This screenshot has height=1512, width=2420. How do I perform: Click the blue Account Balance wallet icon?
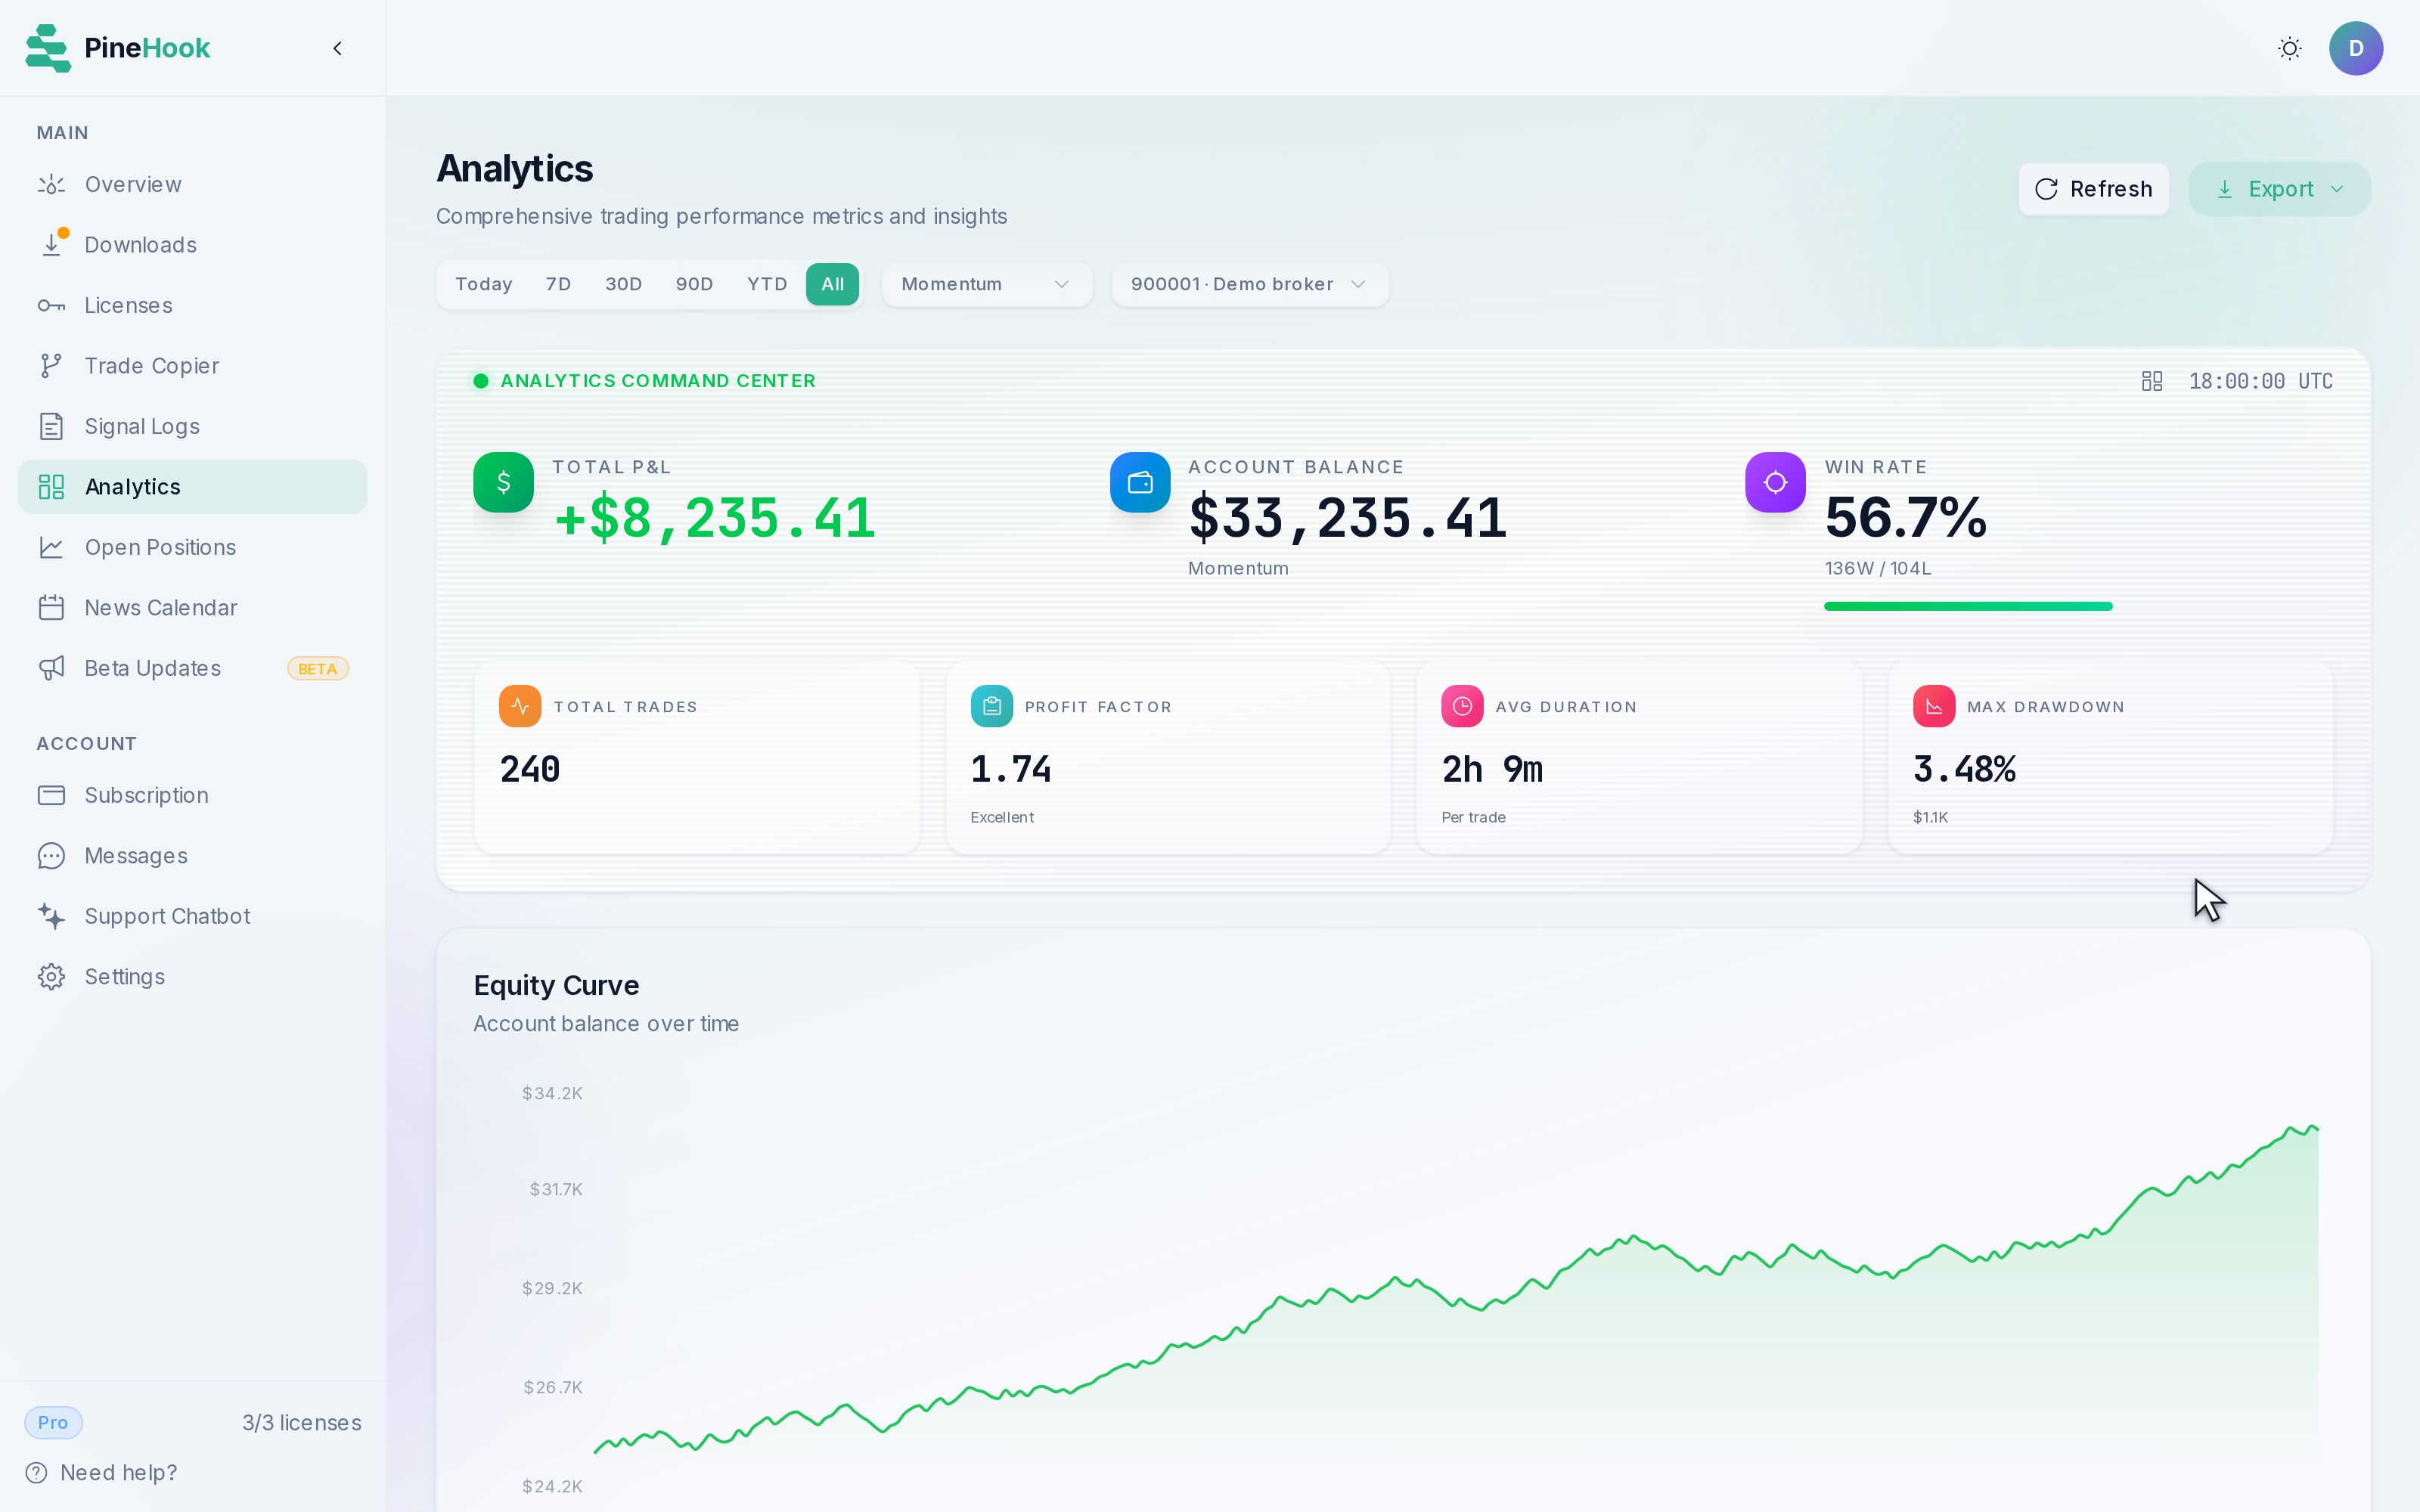[x=1140, y=482]
